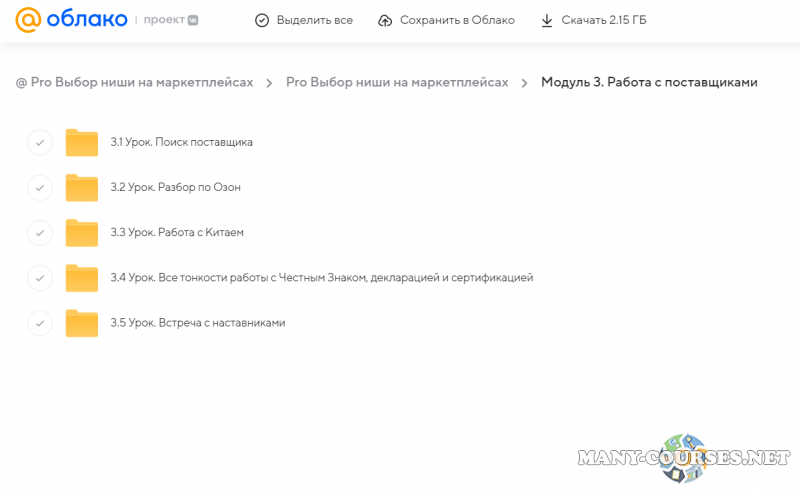Click the save to cloud icon
Image resolution: width=800 pixels, height=491 pixels.
tap(385, 20)
